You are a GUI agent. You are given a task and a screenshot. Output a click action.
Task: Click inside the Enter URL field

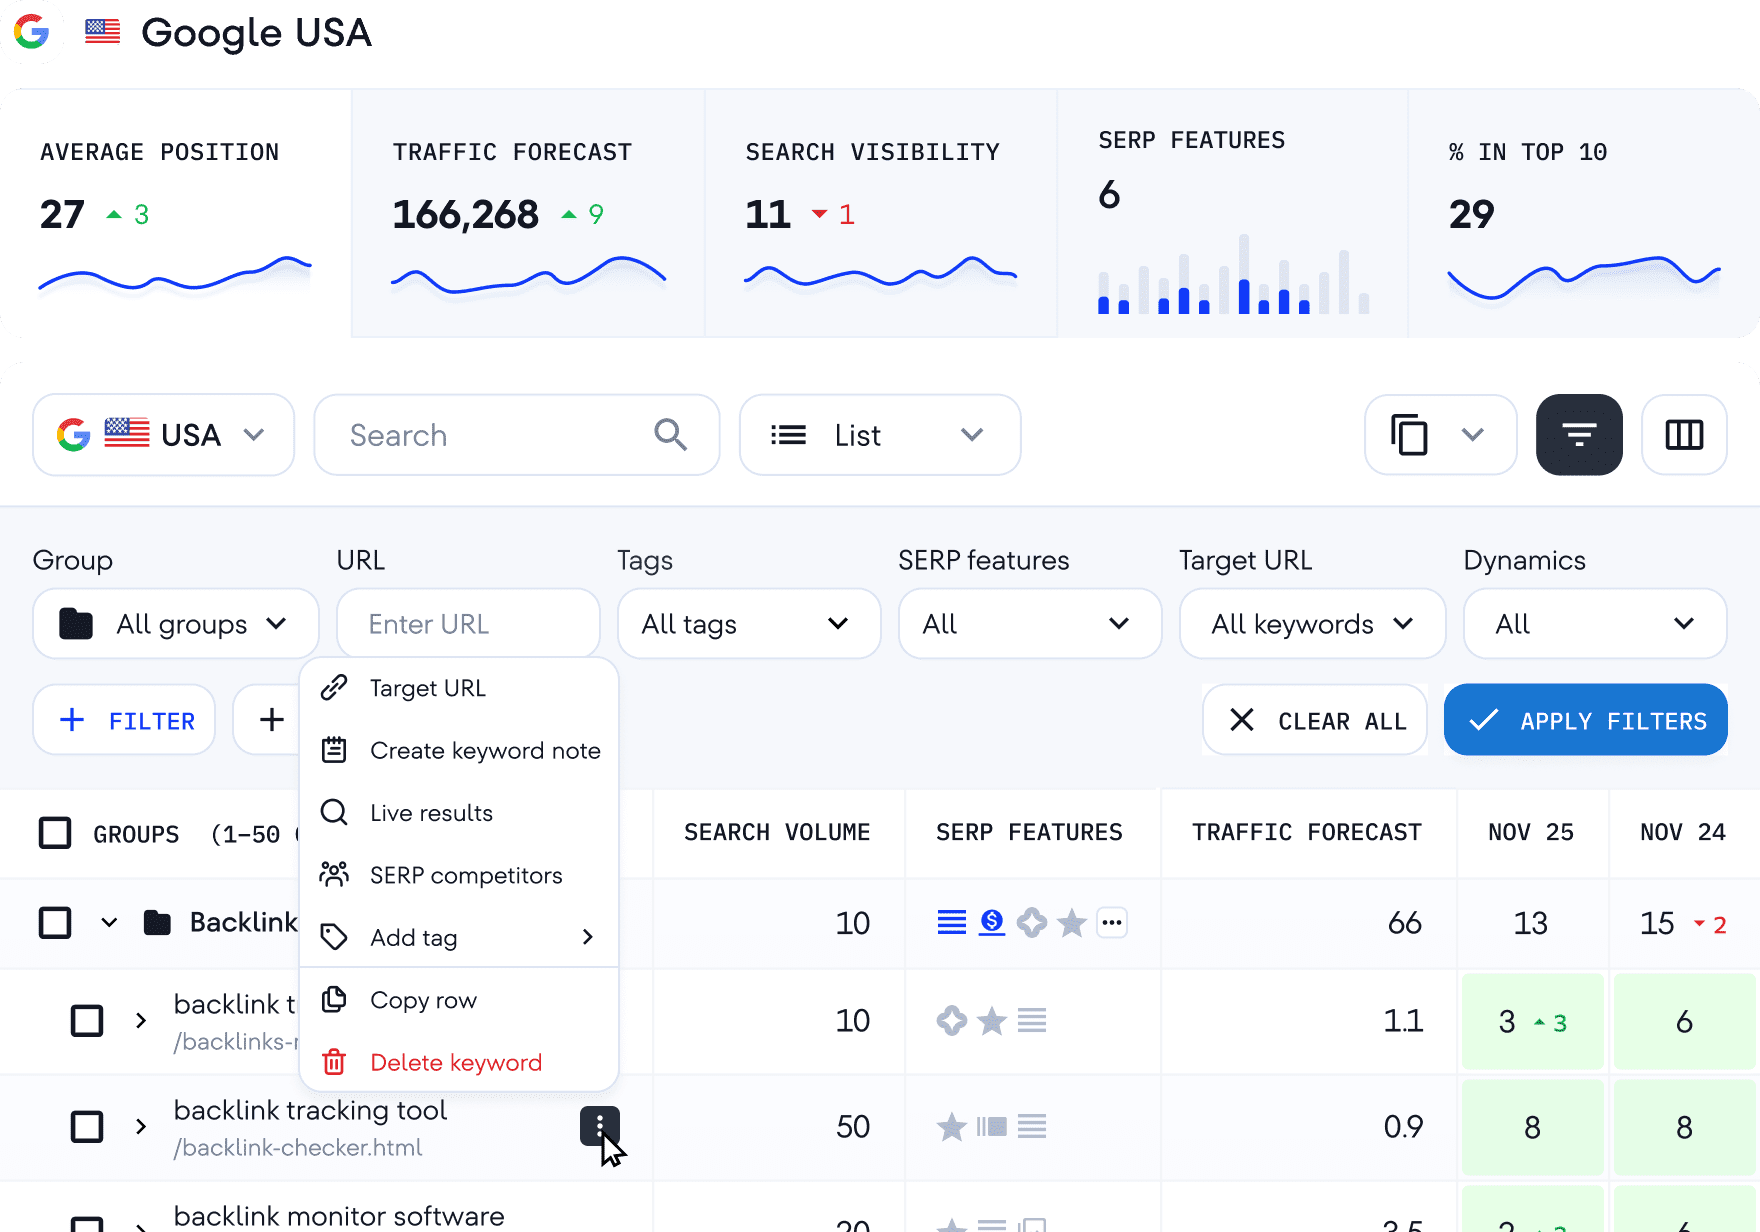[x=467, y=623]
